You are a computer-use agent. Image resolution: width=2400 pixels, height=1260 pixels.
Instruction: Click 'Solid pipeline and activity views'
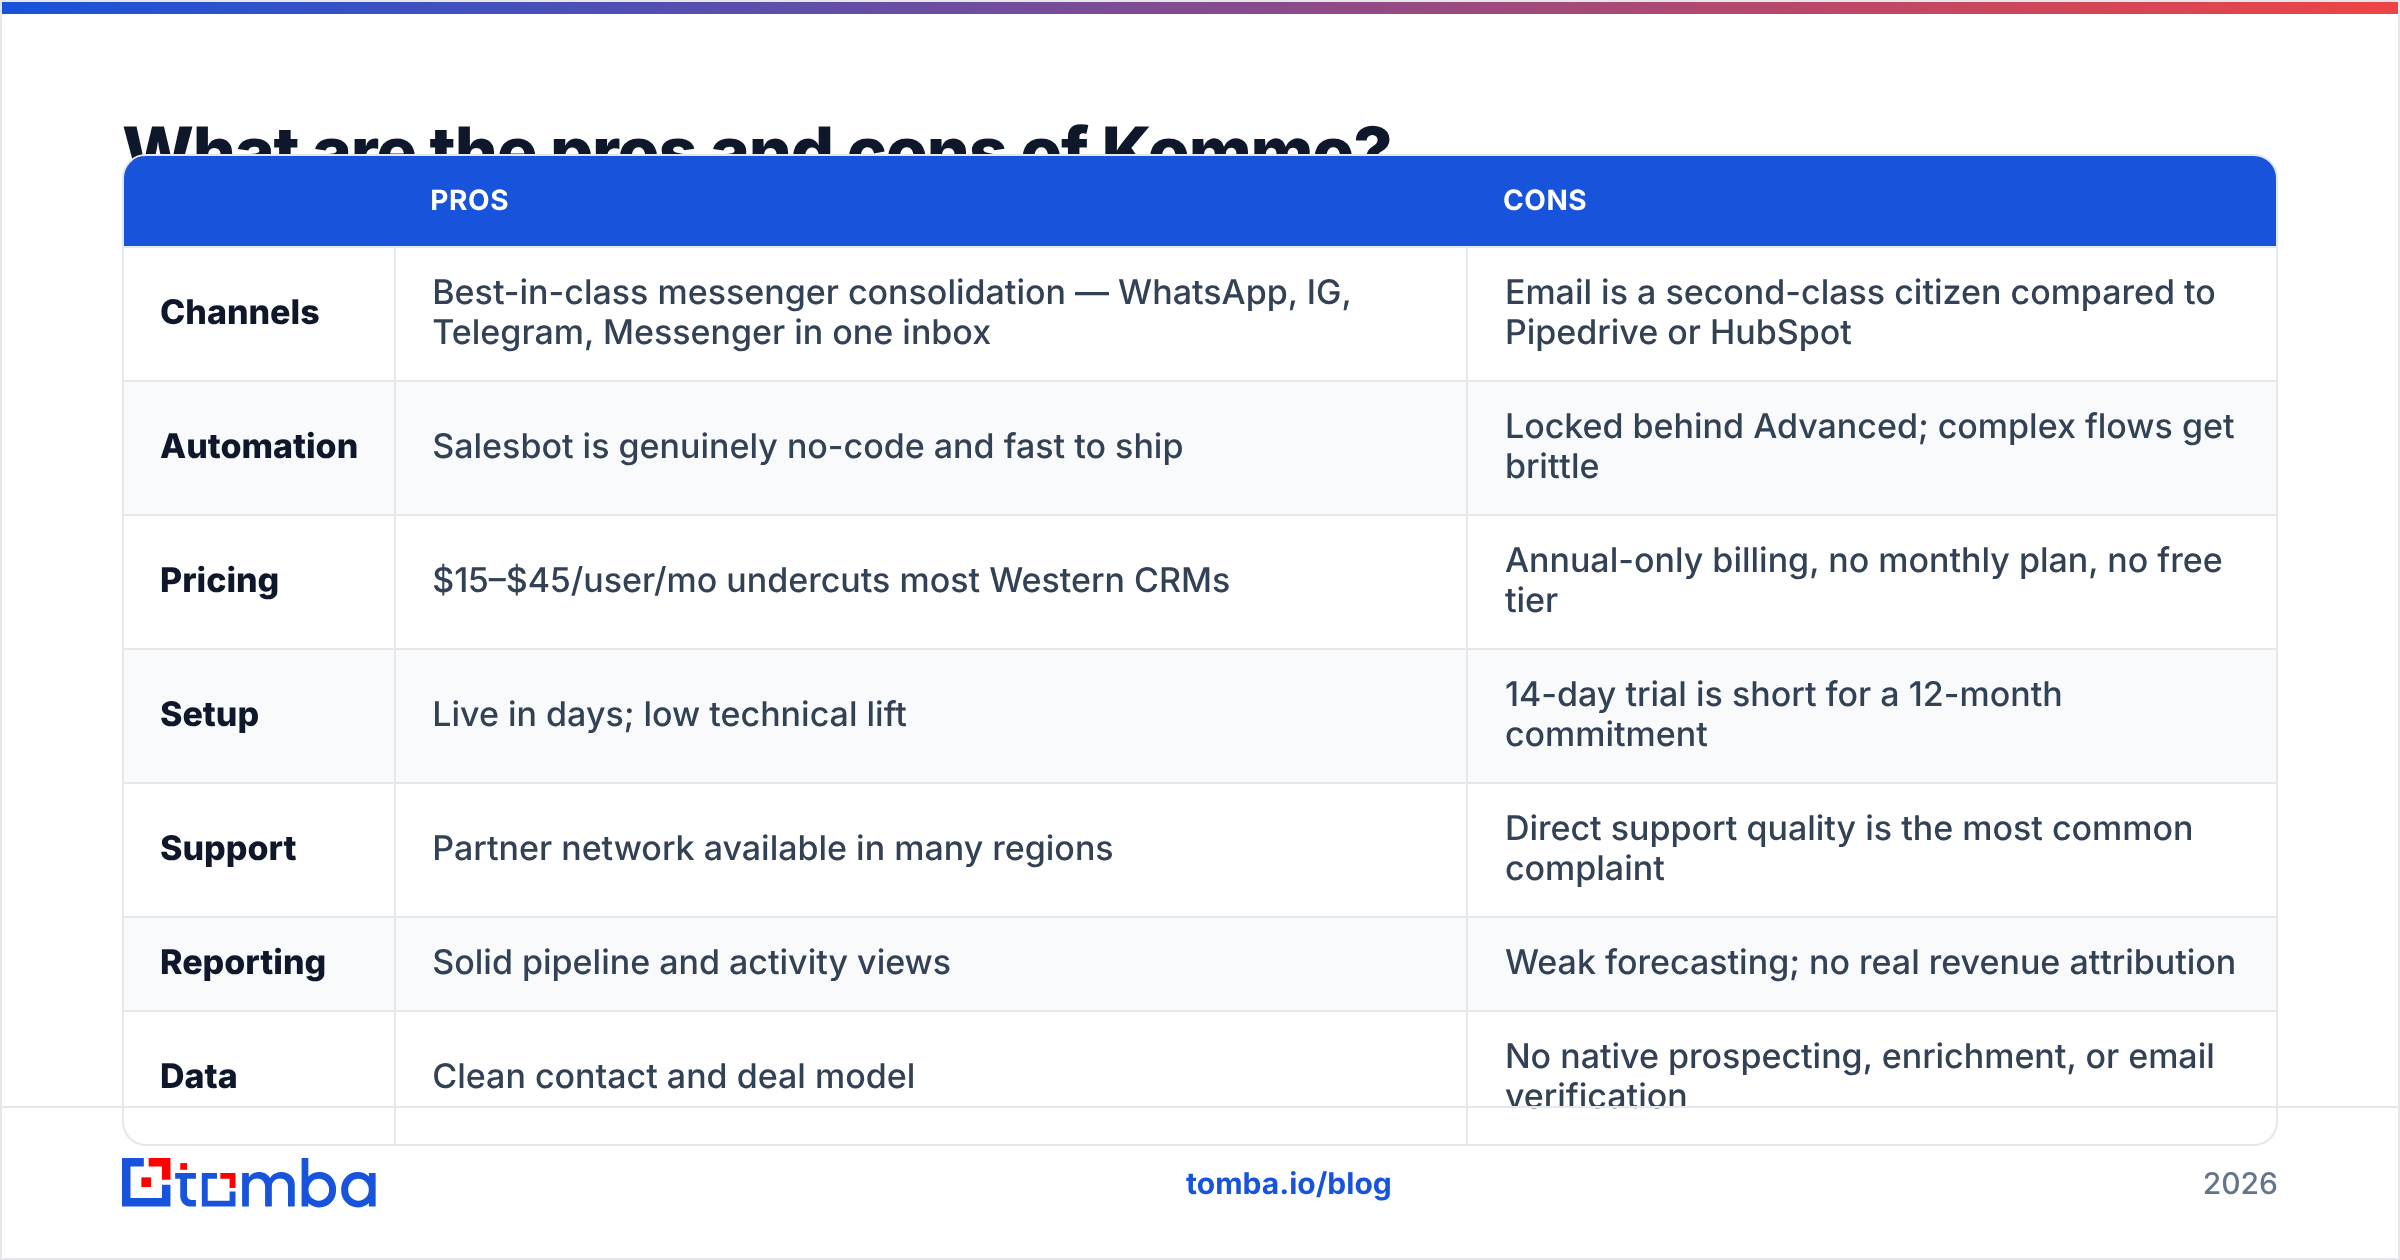coord(691,963)
